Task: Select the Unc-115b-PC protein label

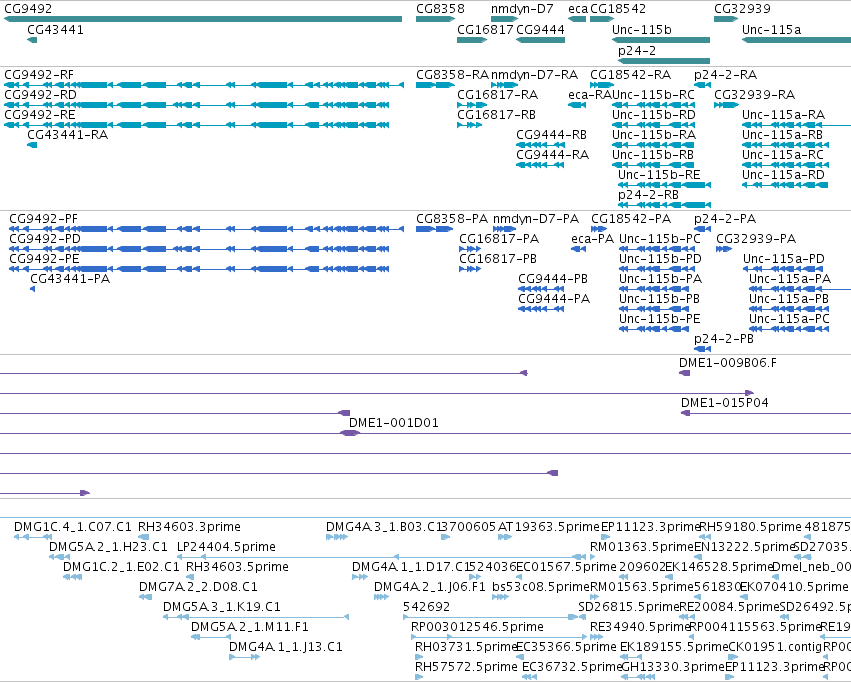Action: [x=660, y=239]
